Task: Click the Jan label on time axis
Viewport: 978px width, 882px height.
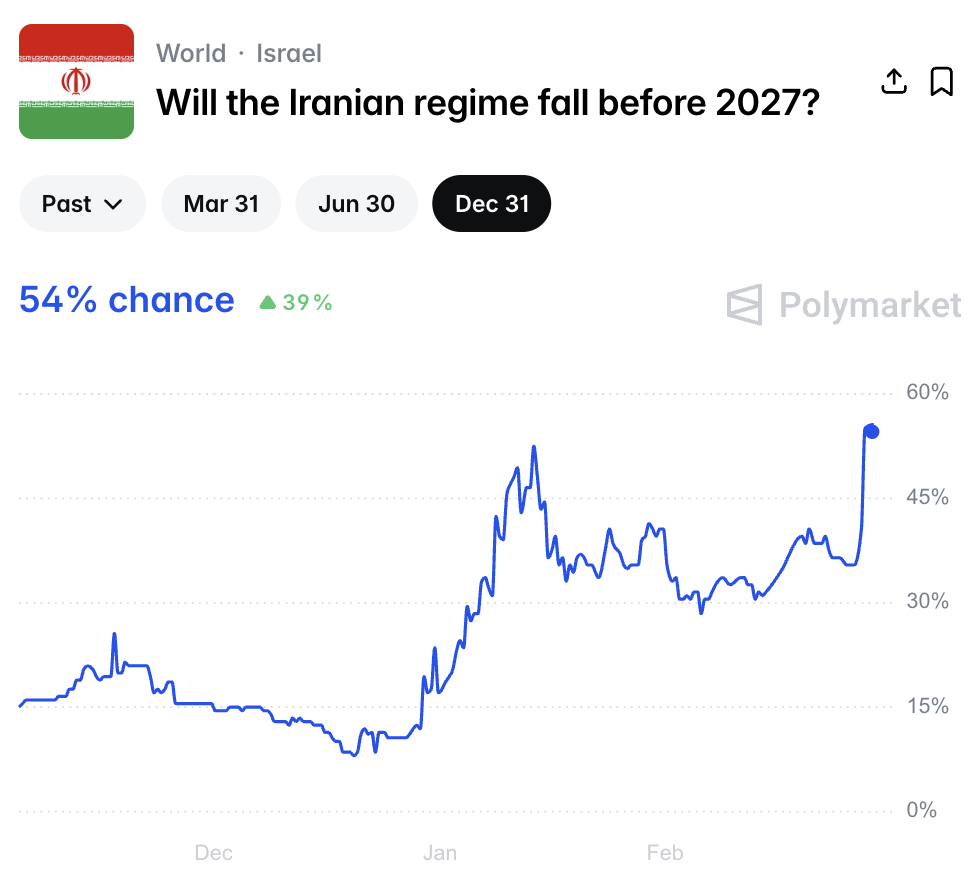Action: (x=440, y=853)
